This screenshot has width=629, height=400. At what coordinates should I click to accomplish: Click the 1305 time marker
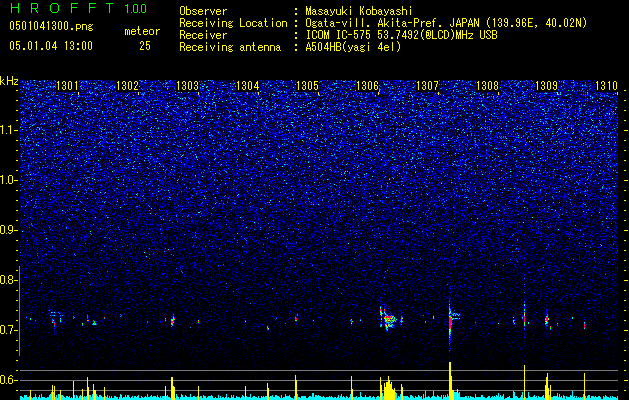307,85
